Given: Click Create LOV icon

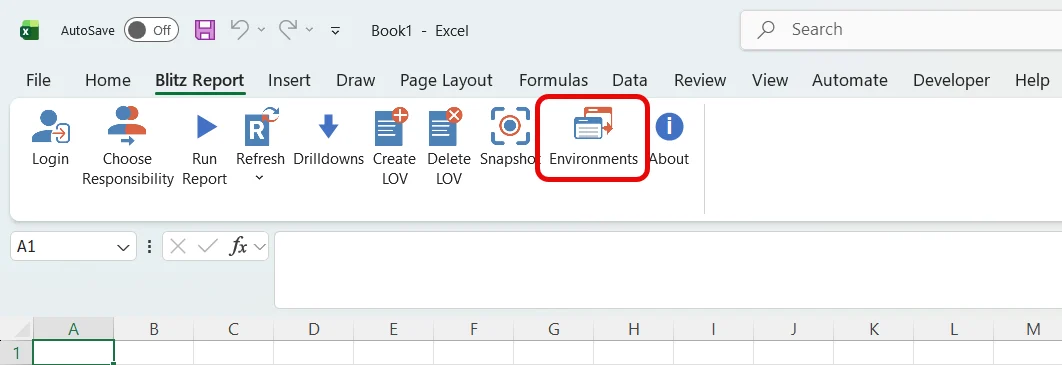Looking at the screenshot, I should pyautogui.click(x=392, y=126).
